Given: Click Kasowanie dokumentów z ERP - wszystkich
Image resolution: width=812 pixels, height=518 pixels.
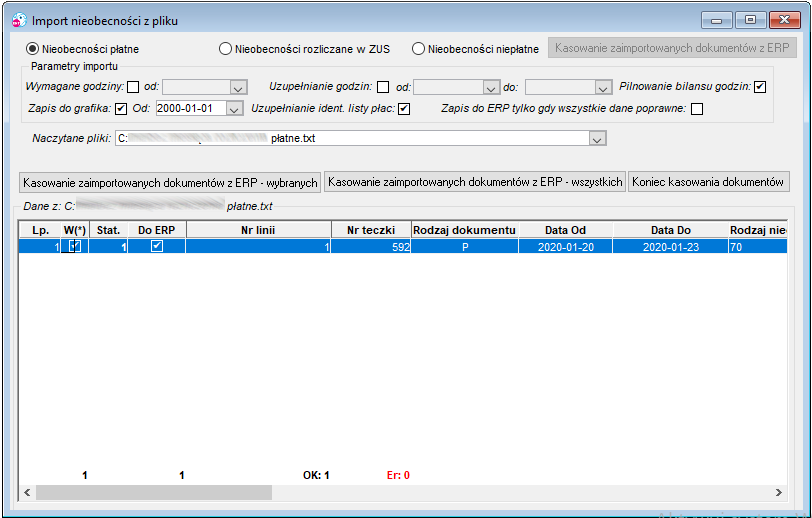Looking at the screenshot, I should pyautogui.click(x=475, y=182).
